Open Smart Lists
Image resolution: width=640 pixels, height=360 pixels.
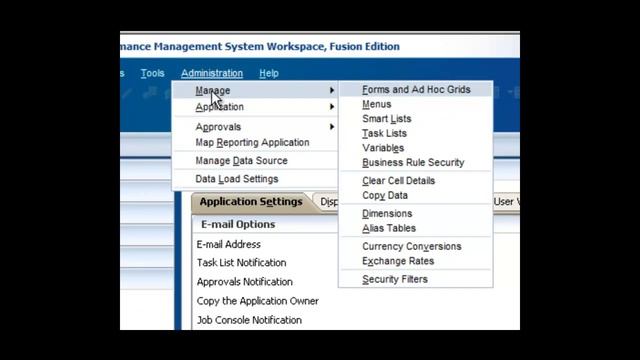(x=387, y=119)
